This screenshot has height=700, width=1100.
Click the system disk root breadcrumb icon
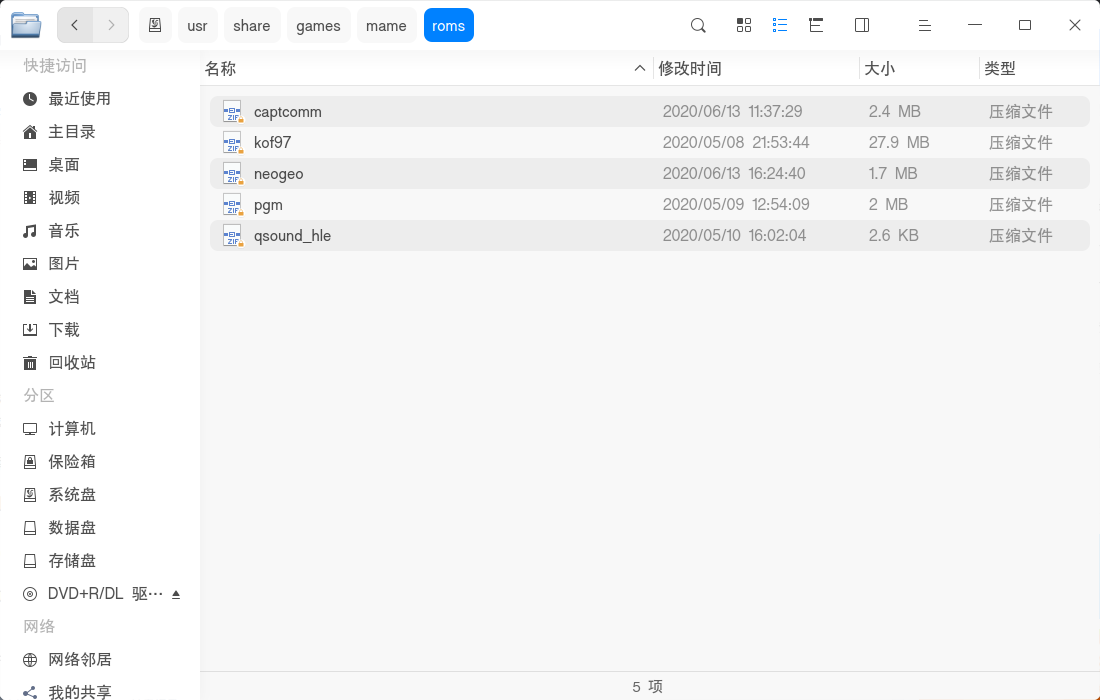coord(155,25)
